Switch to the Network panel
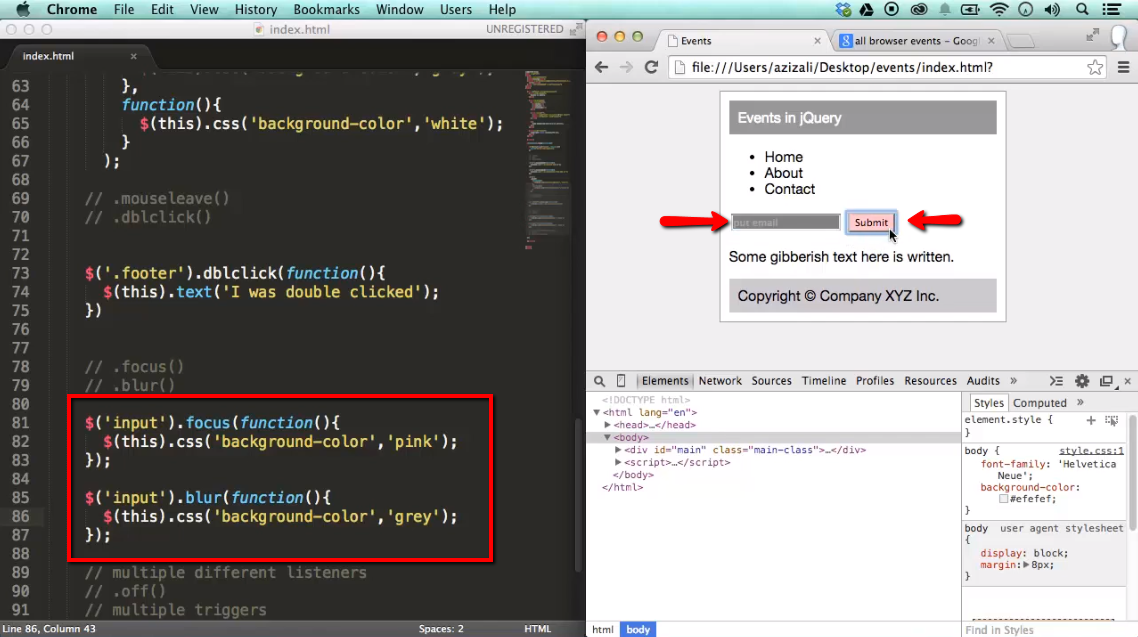1138x637 pixels. coord(719,380)
